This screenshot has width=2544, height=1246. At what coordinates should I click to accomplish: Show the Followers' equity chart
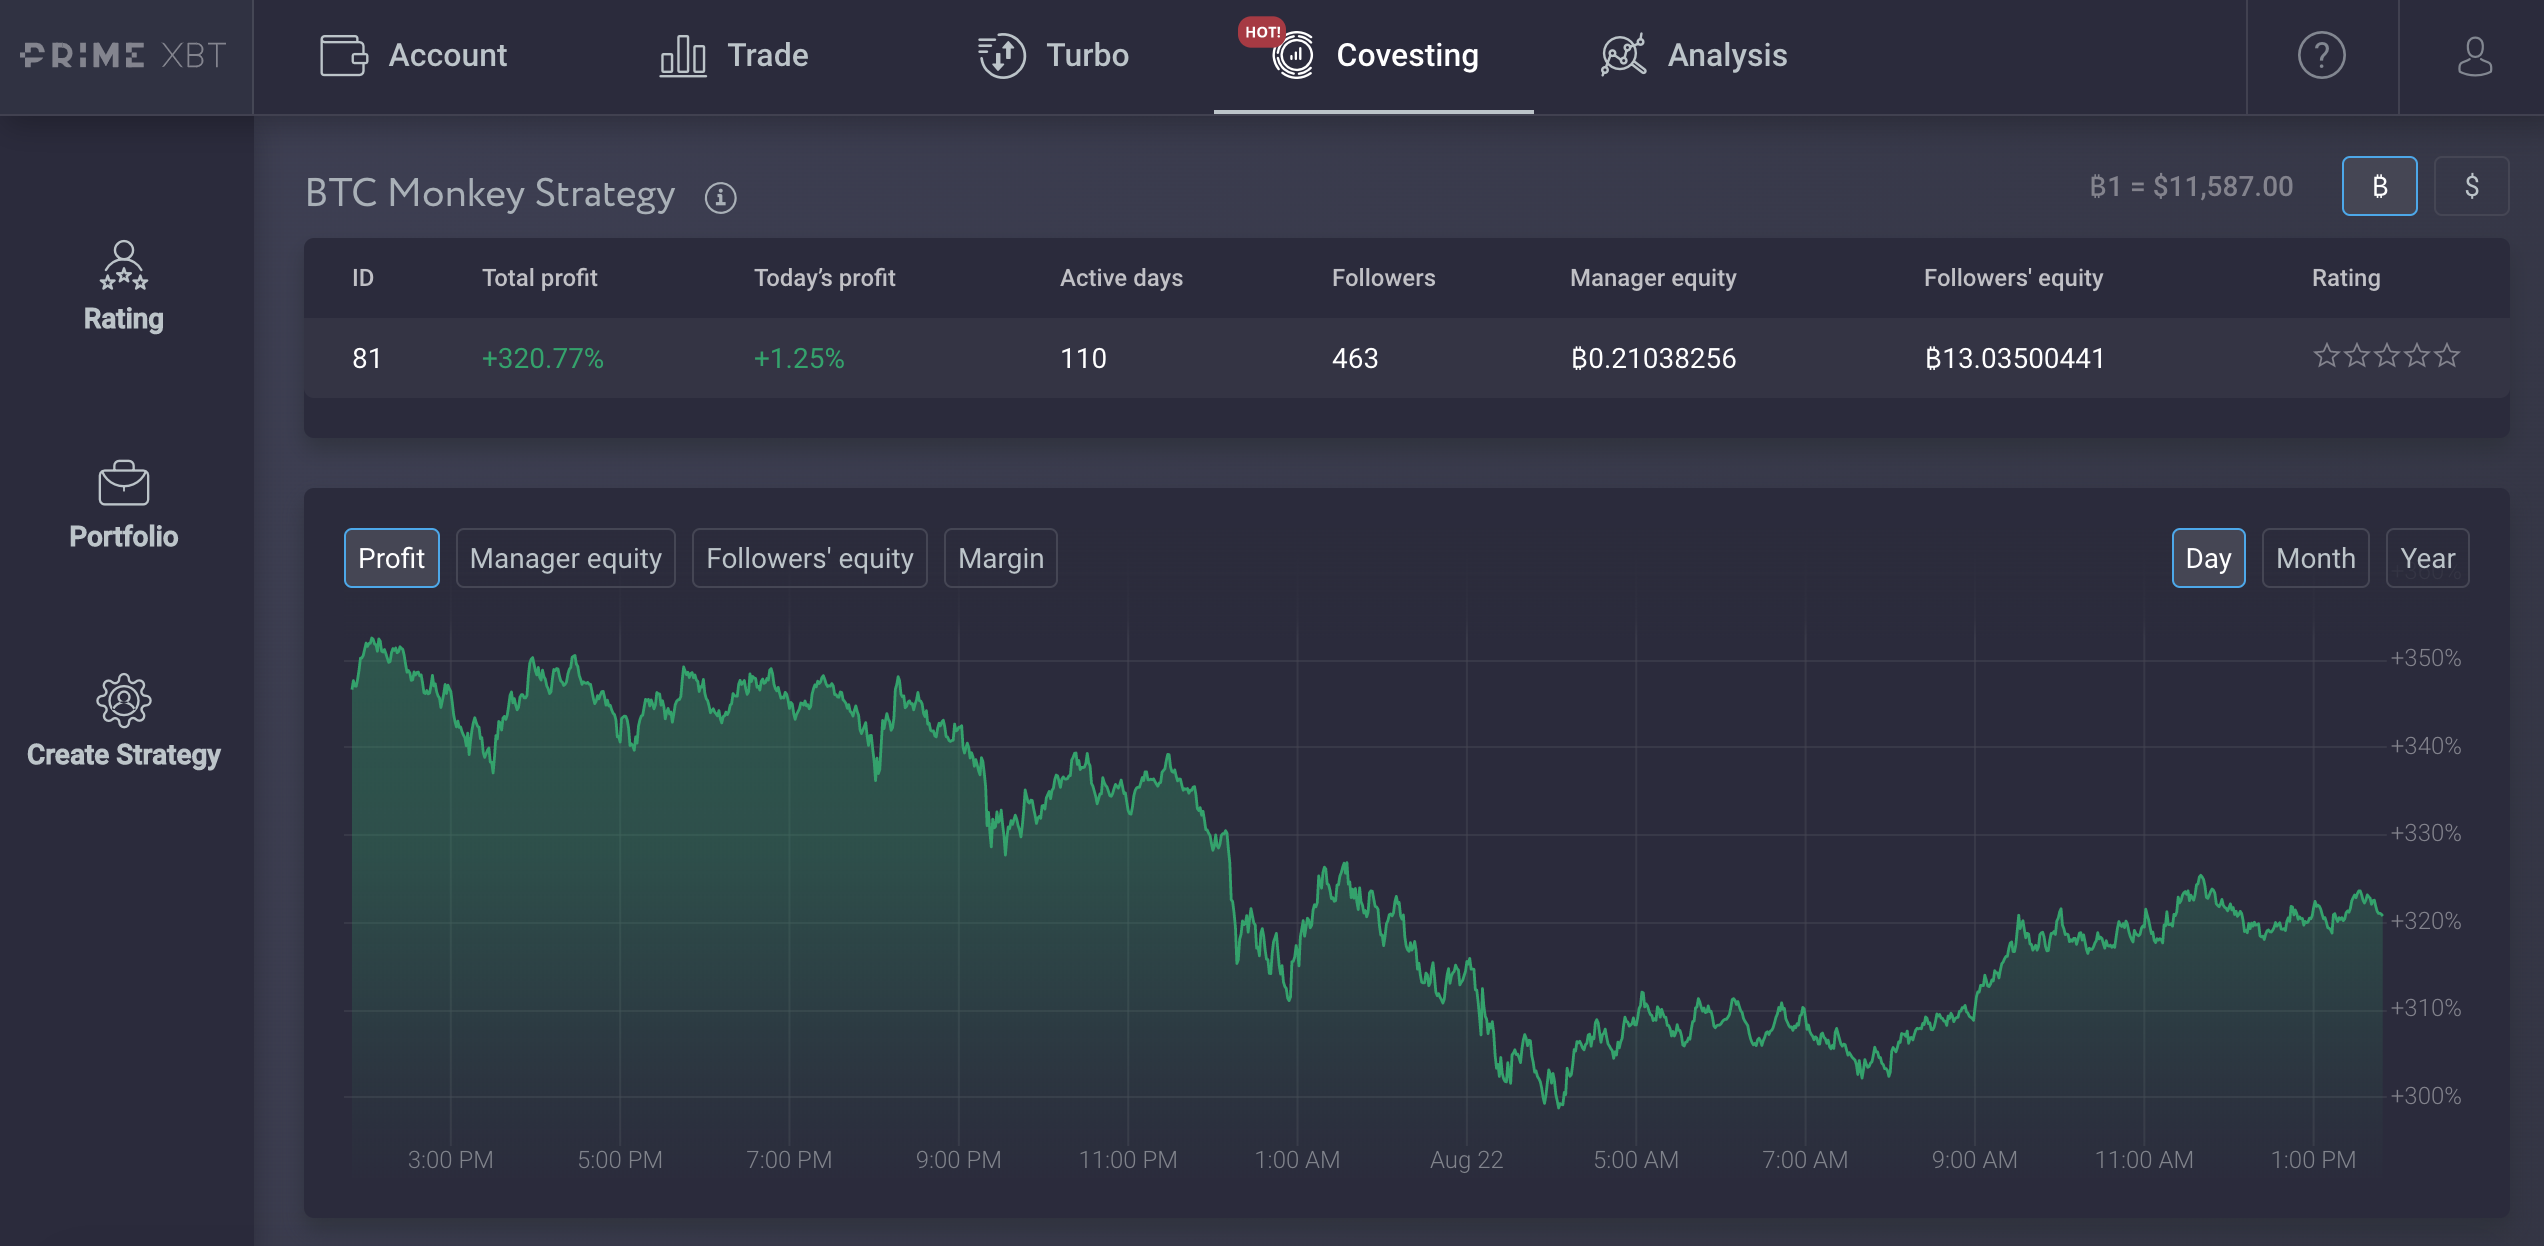809,558
